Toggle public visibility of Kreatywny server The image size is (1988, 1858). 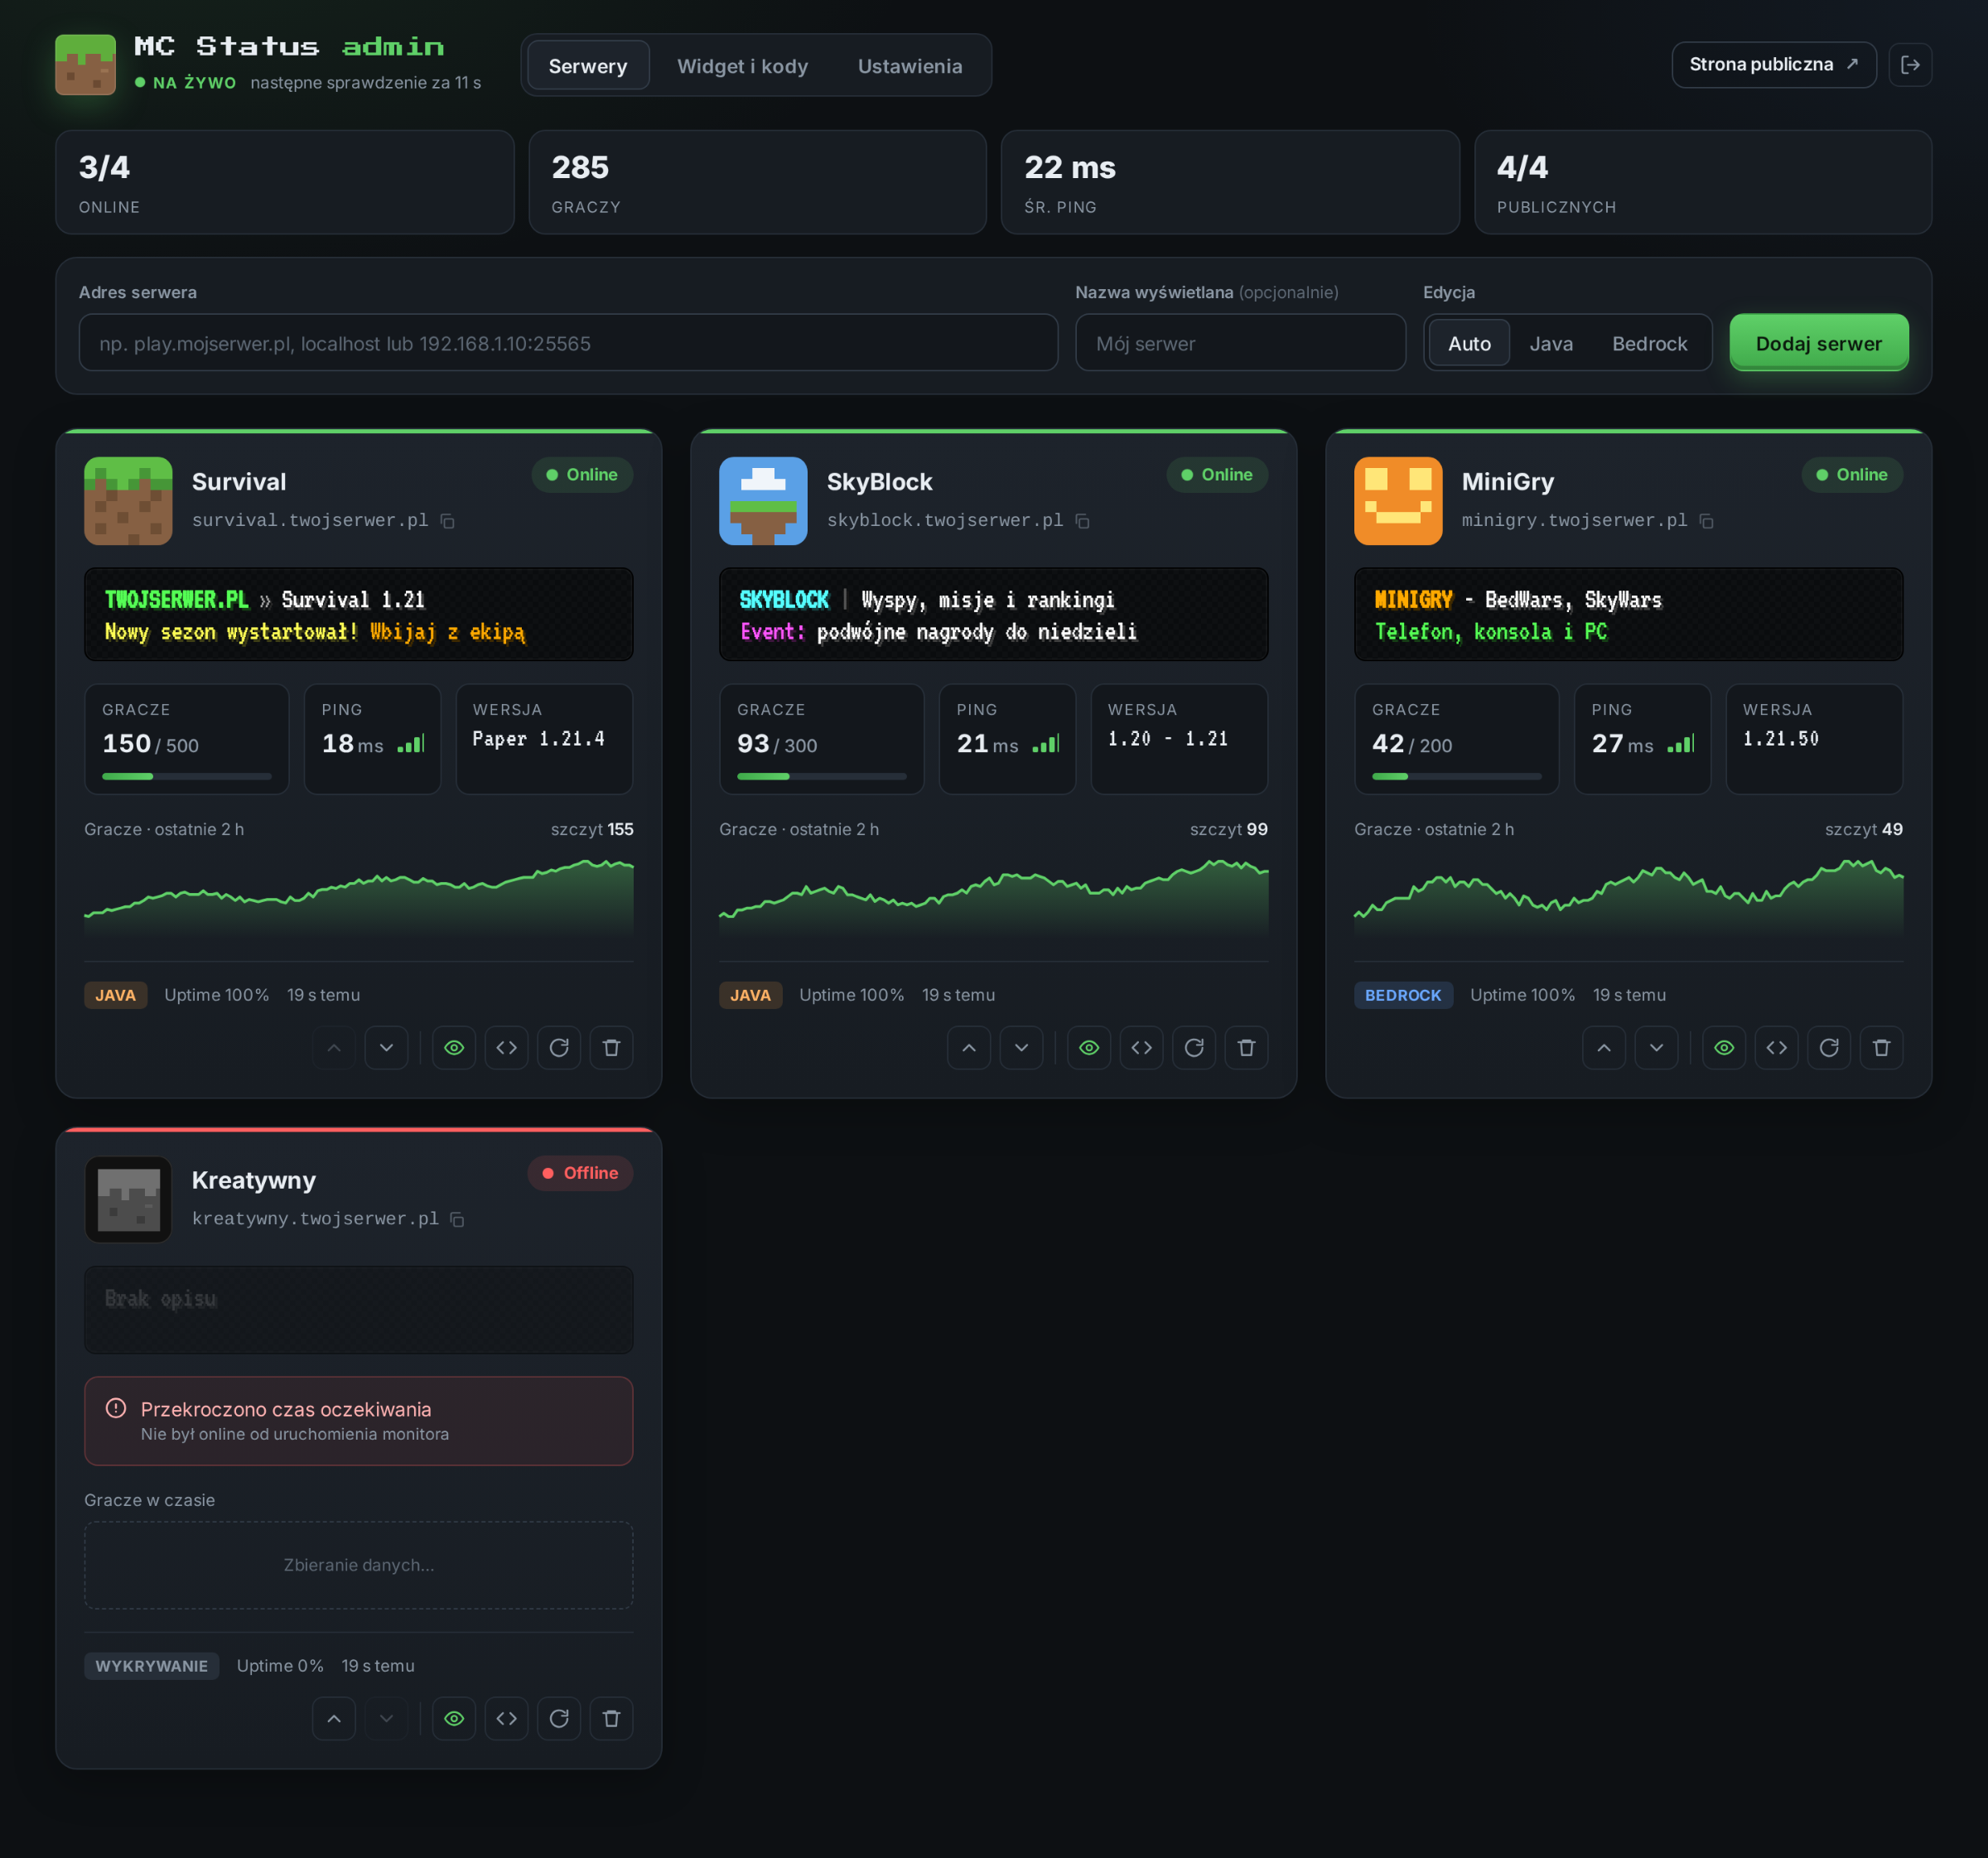tap(454, 1719)
